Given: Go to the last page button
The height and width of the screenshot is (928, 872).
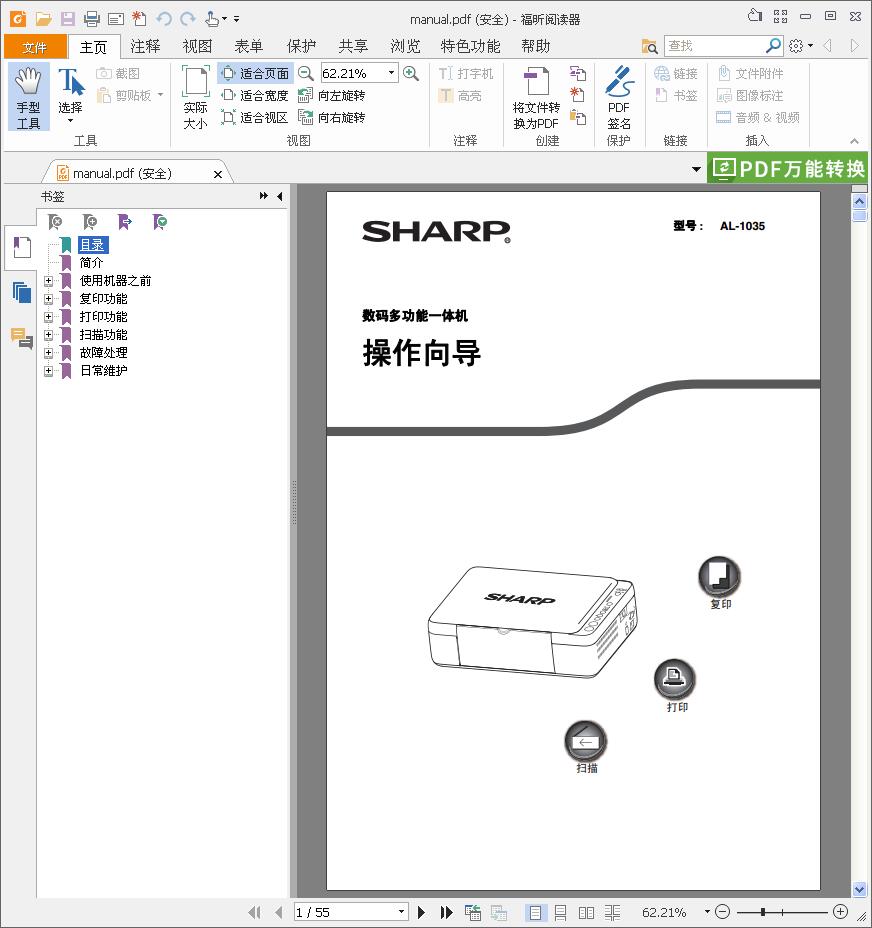Looking at the screenshot, I should click(x=447, y=912).
